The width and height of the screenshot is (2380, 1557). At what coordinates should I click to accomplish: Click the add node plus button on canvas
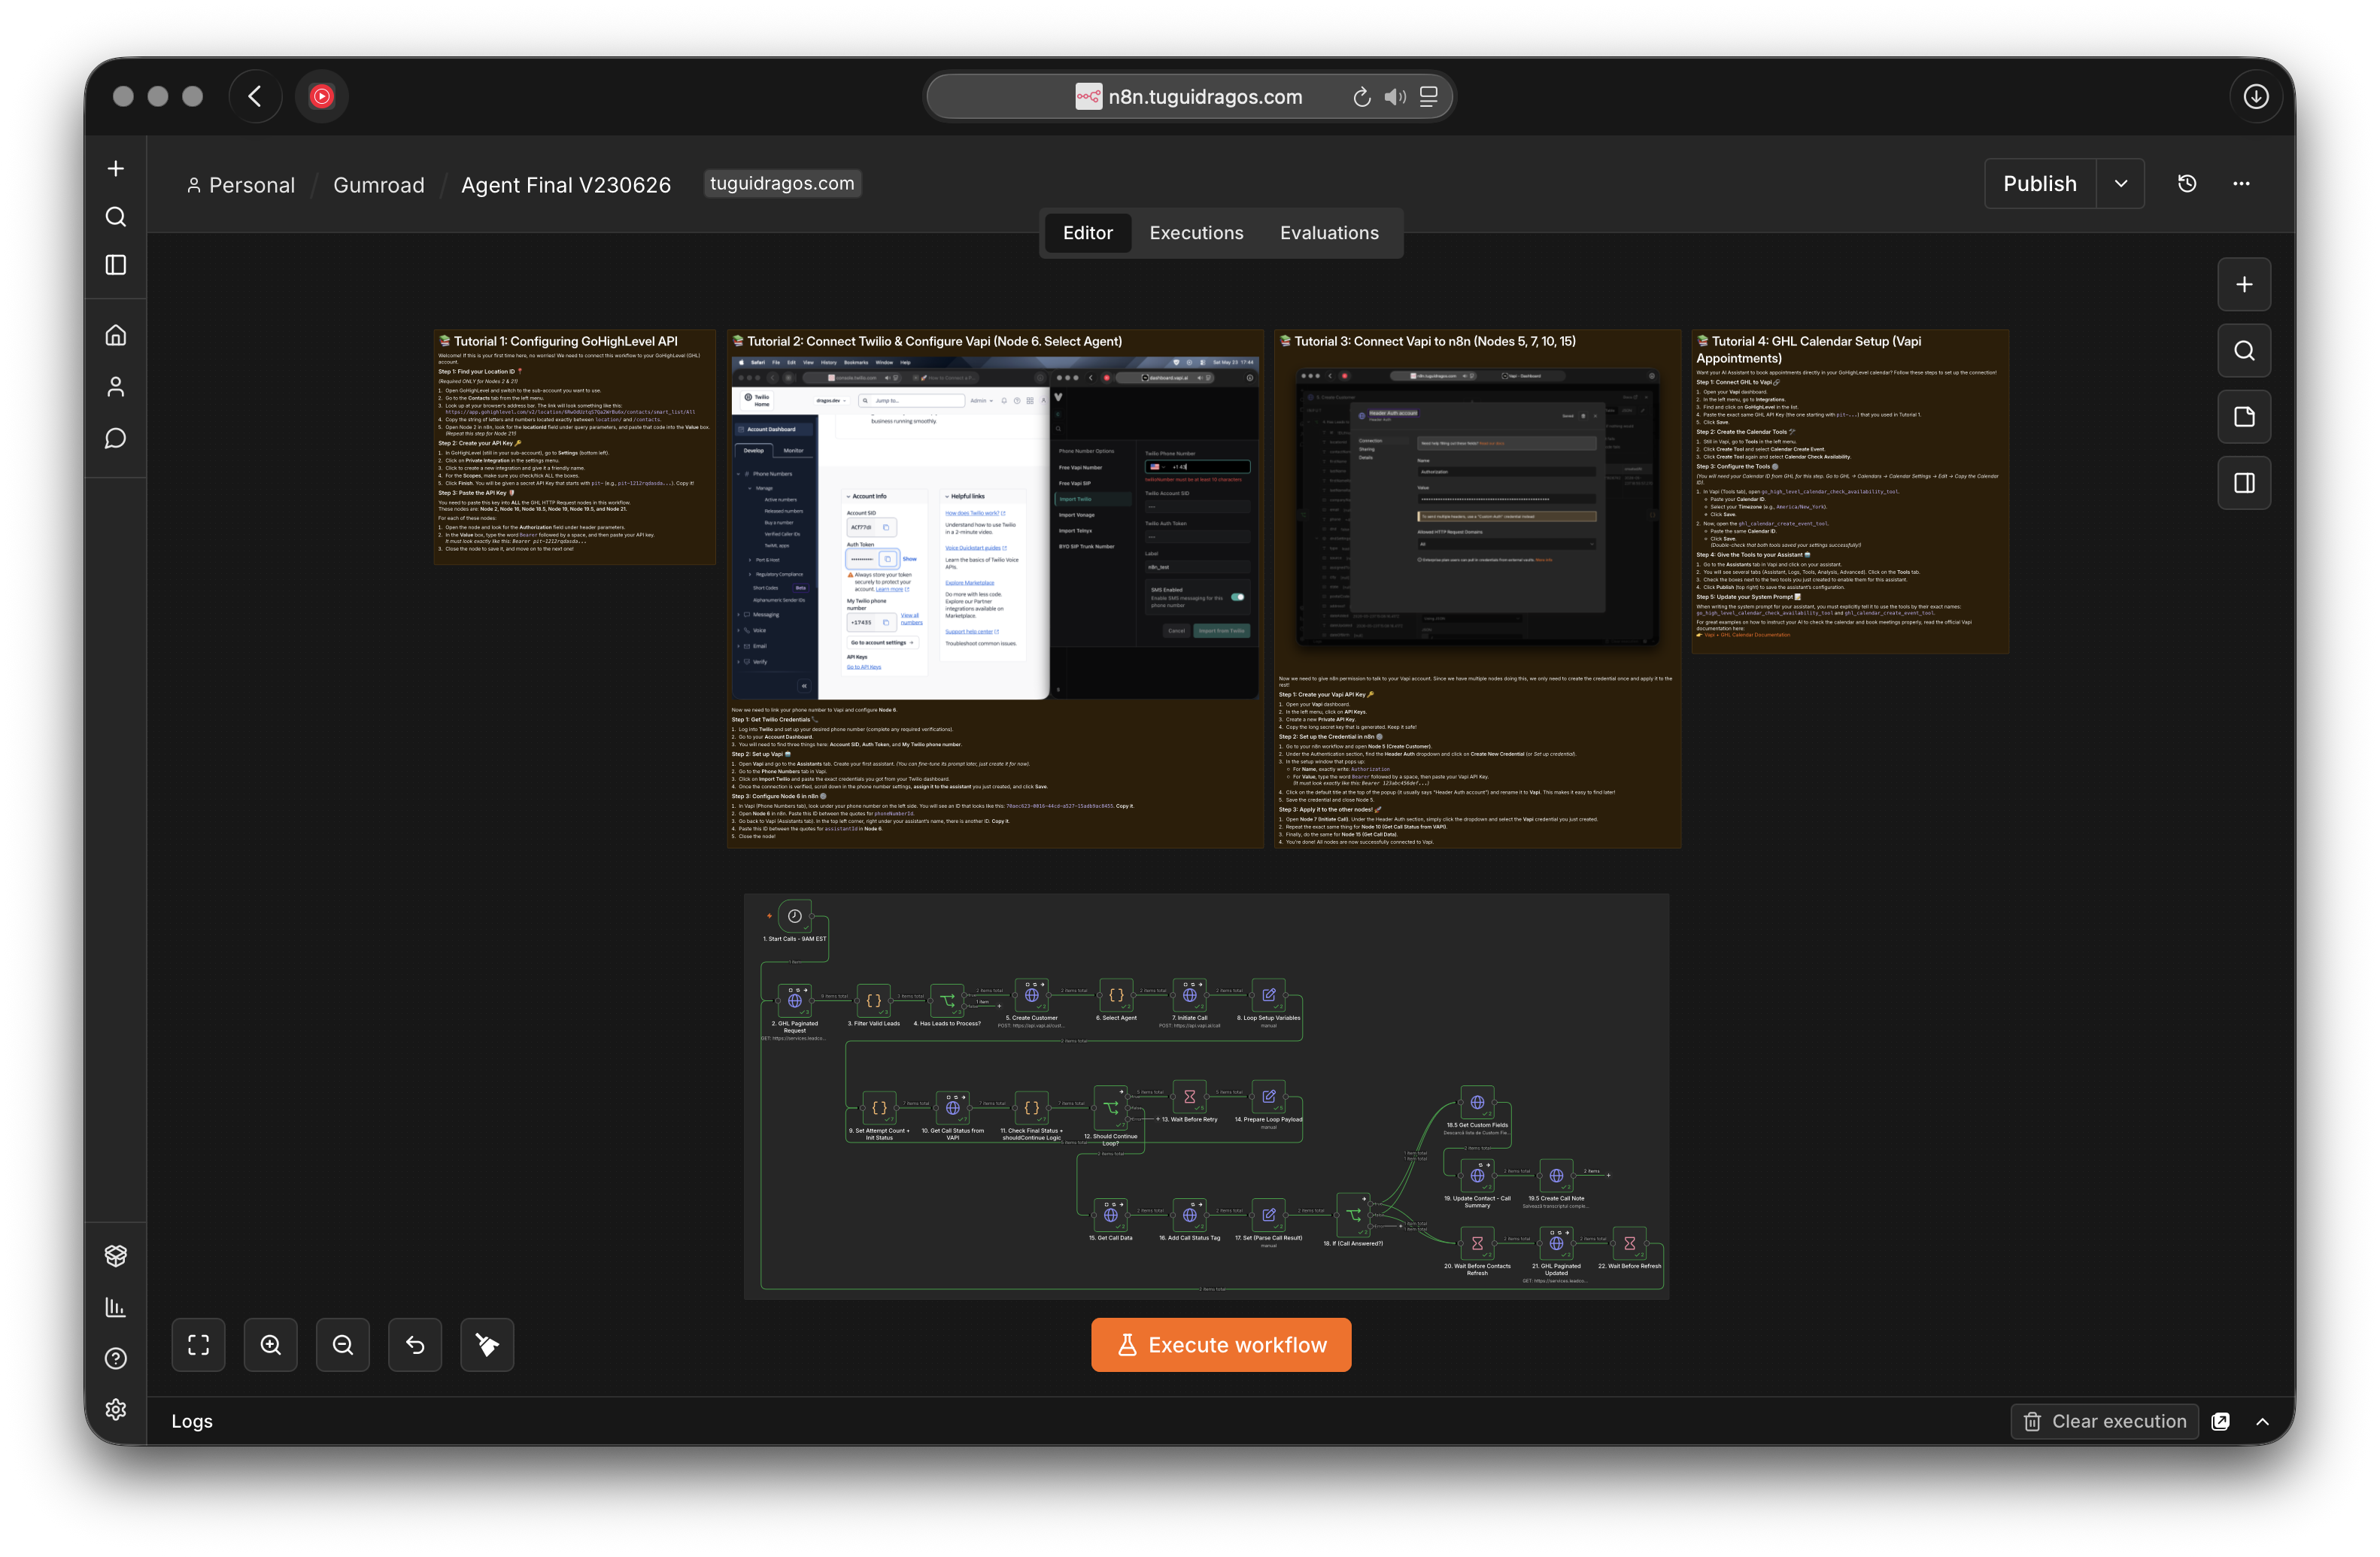click(2244, 285)
